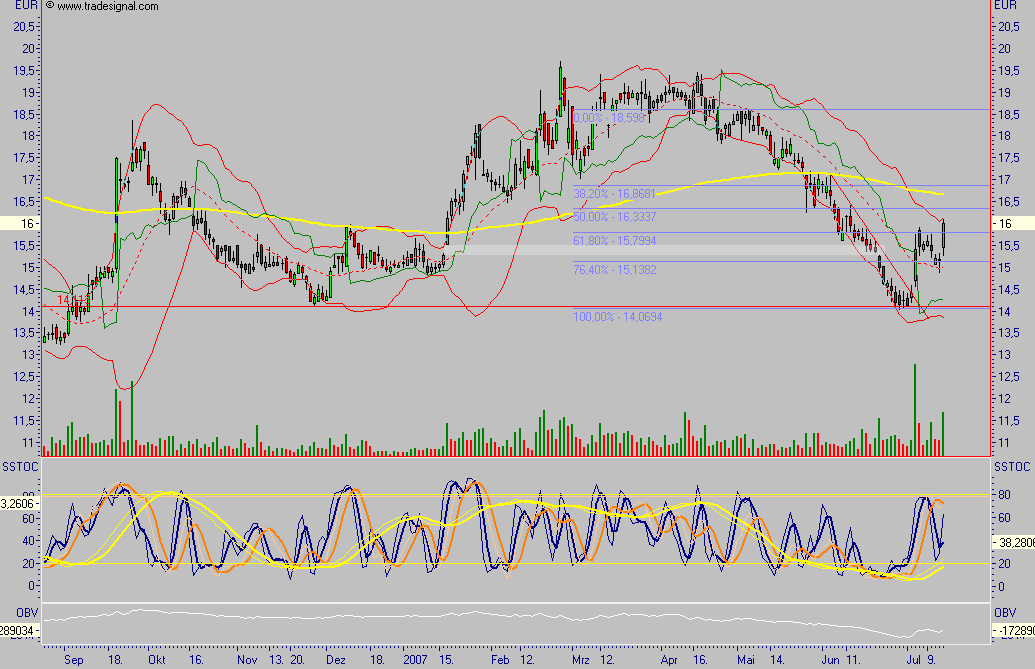1035x669 pixels.
Task: Click the 38,20% - 16,8681 Fibonacci level label
Action: coord(613,192)
